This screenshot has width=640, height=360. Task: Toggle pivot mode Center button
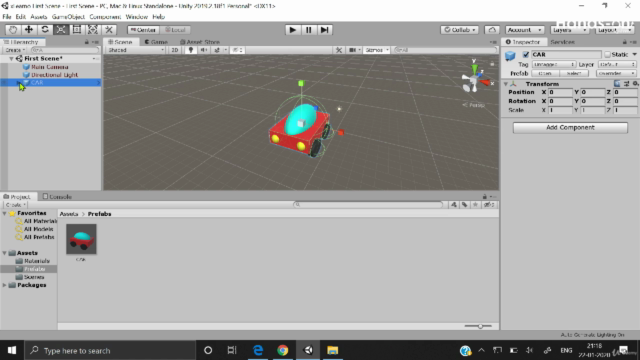click(x=143, y=30)
